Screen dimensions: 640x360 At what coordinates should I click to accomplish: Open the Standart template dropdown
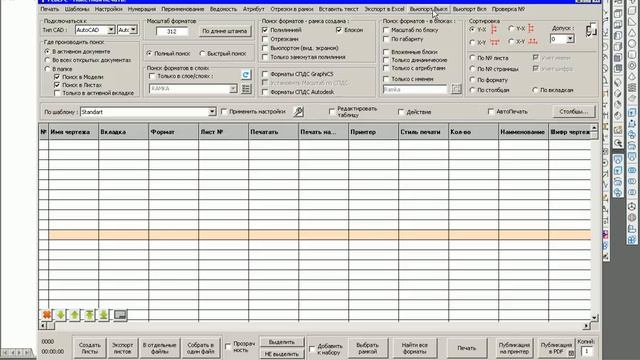pyautogui.click(x=212, y=111)
